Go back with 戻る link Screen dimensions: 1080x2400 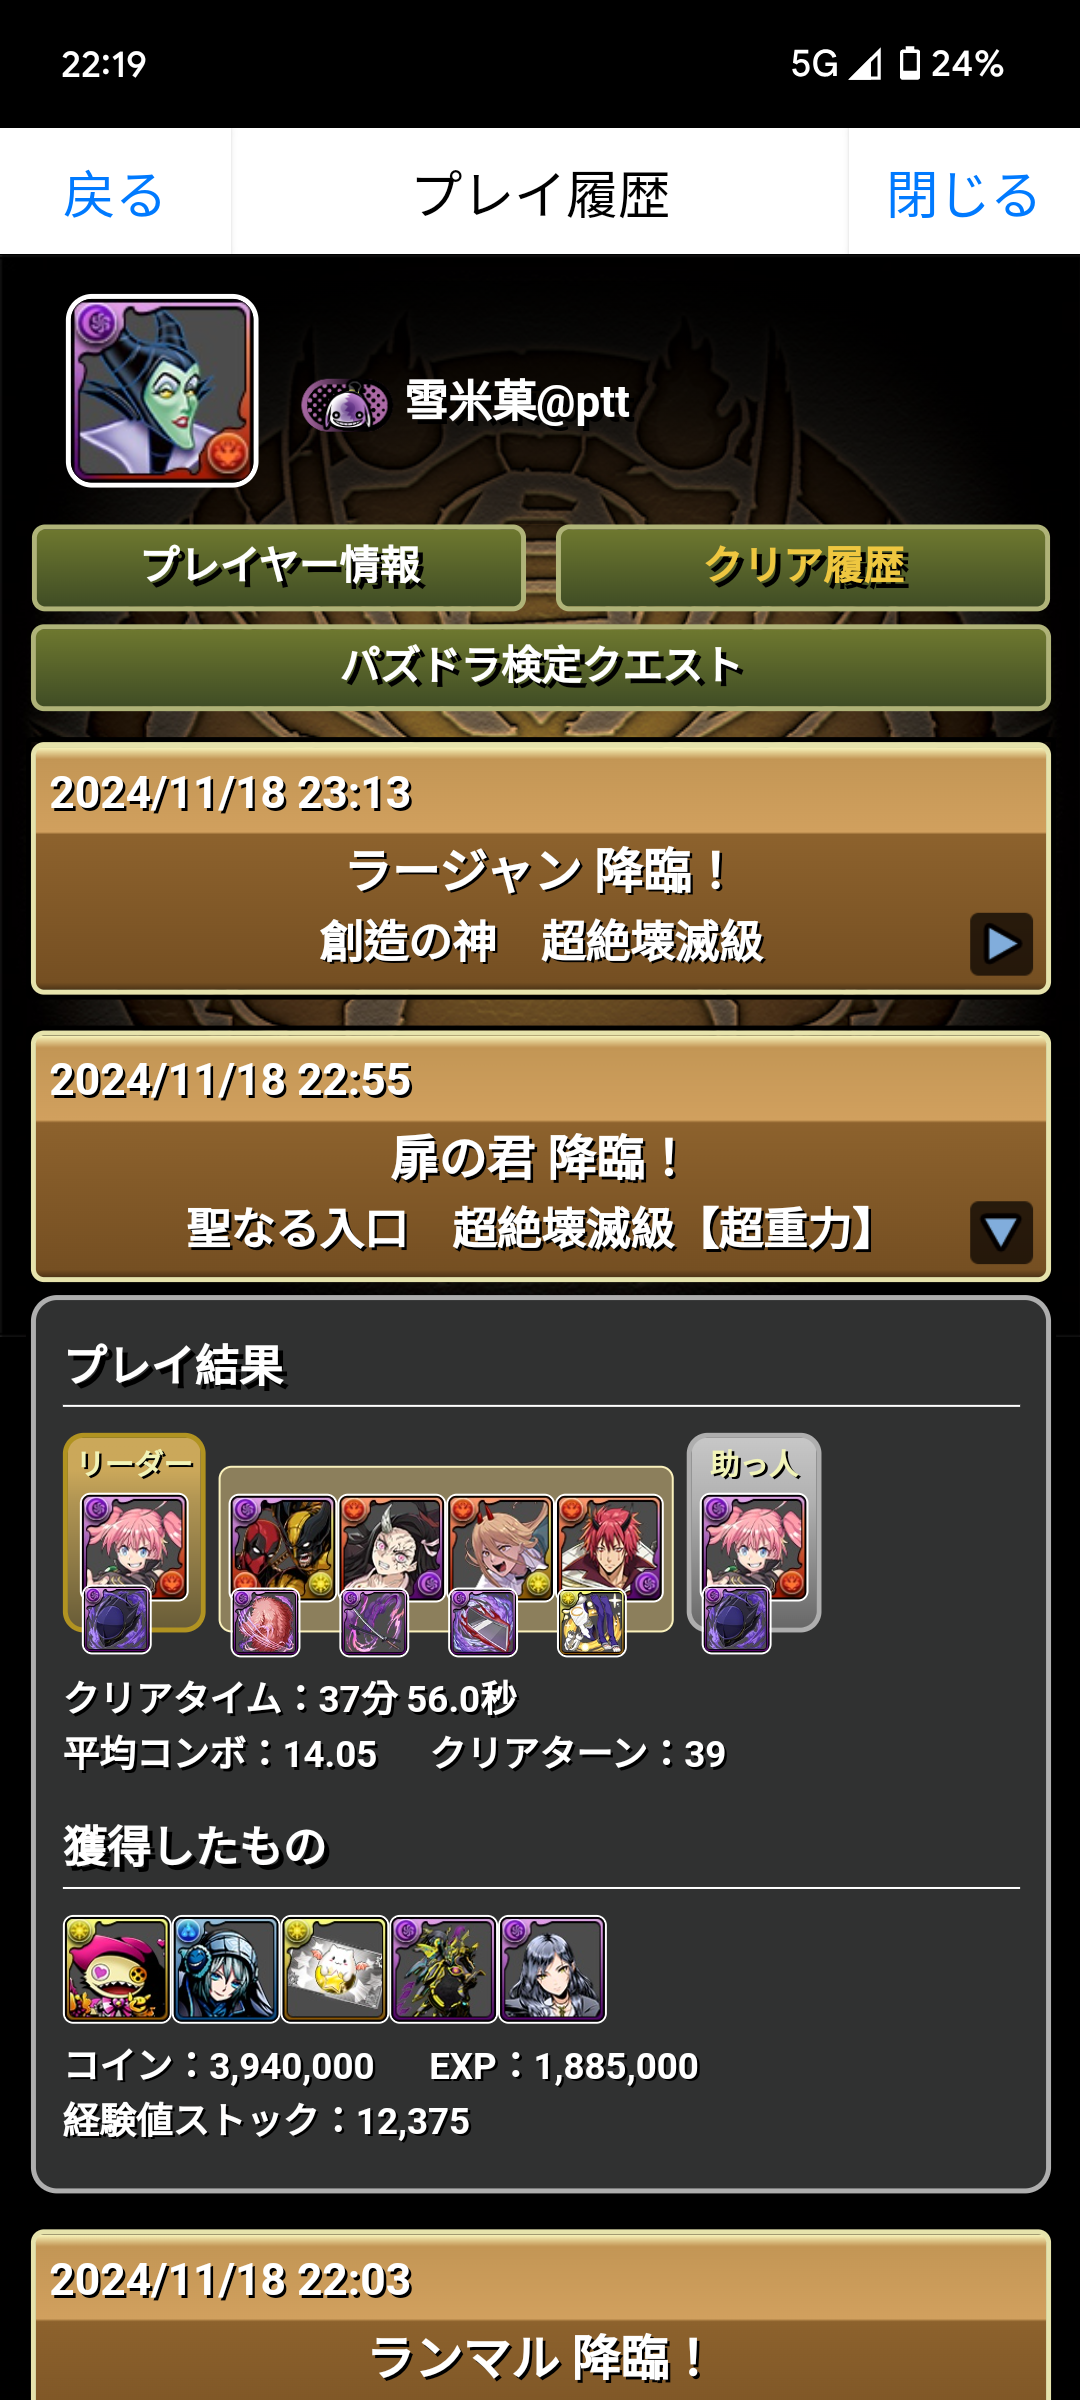click(x=114, y=193)
